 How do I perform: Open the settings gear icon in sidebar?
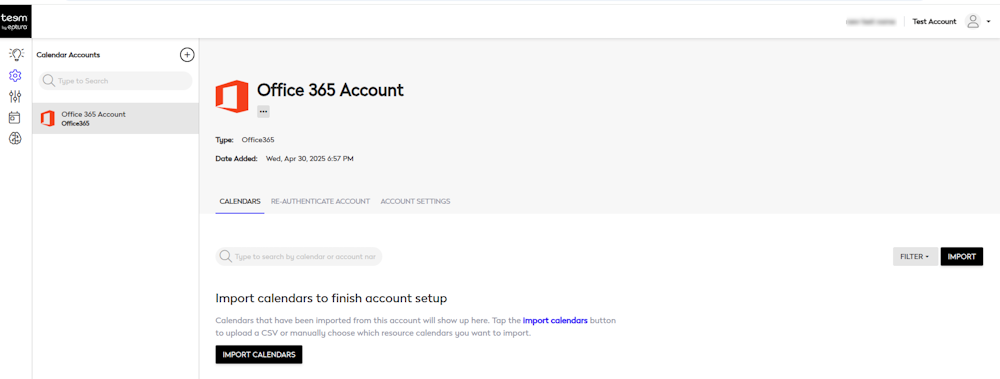click(15, 76)
